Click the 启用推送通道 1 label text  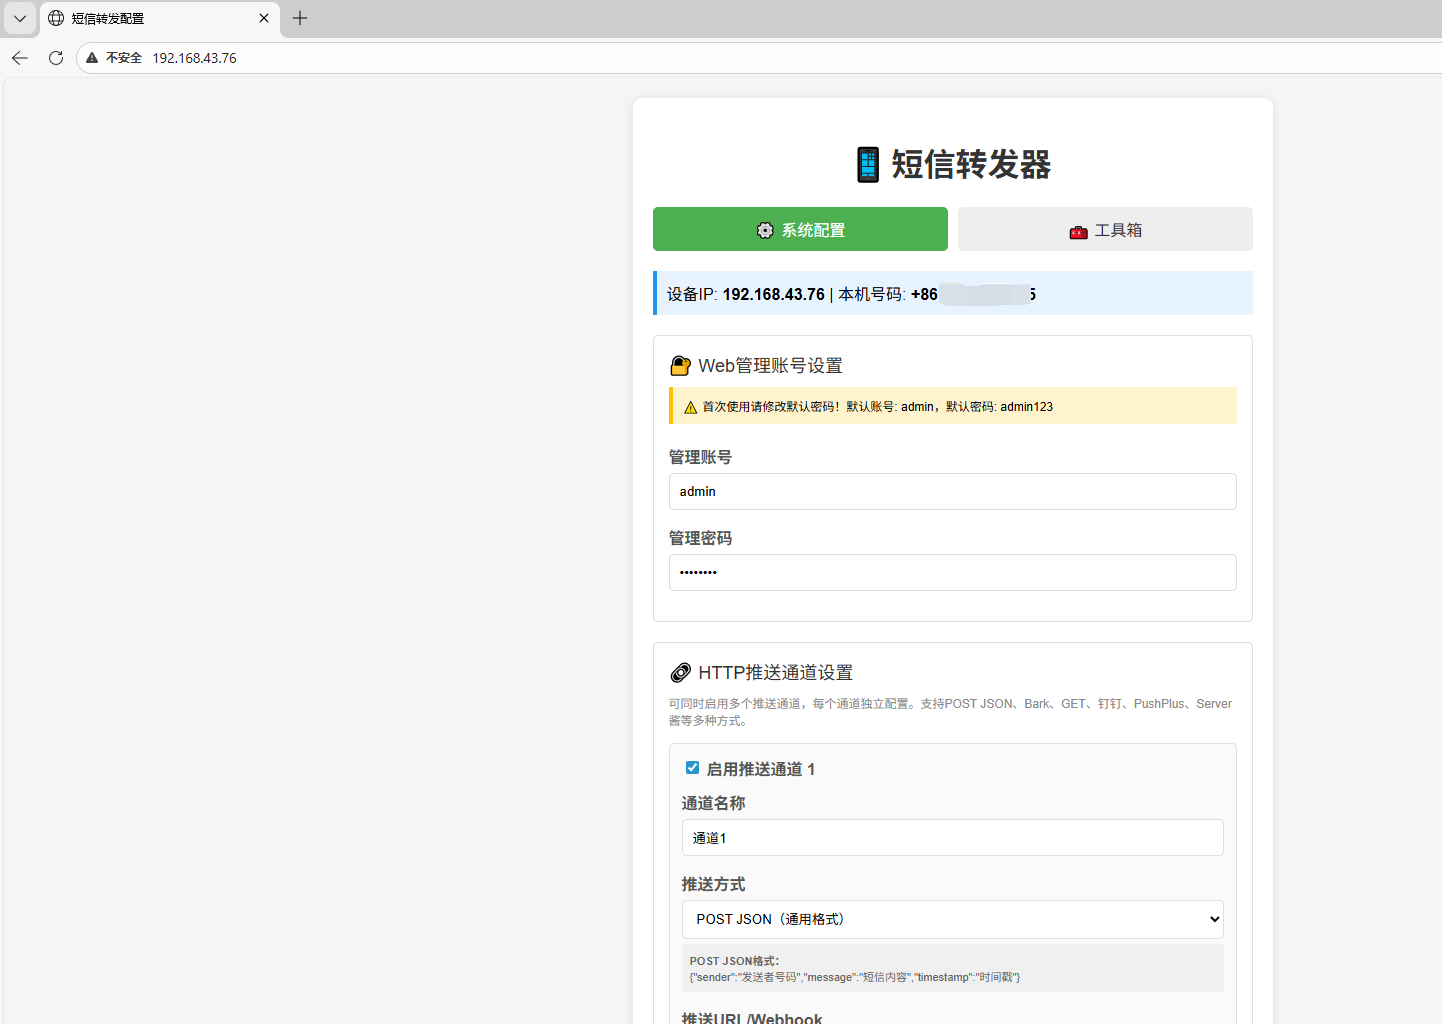pyautogui.click(x=760, y=769)
